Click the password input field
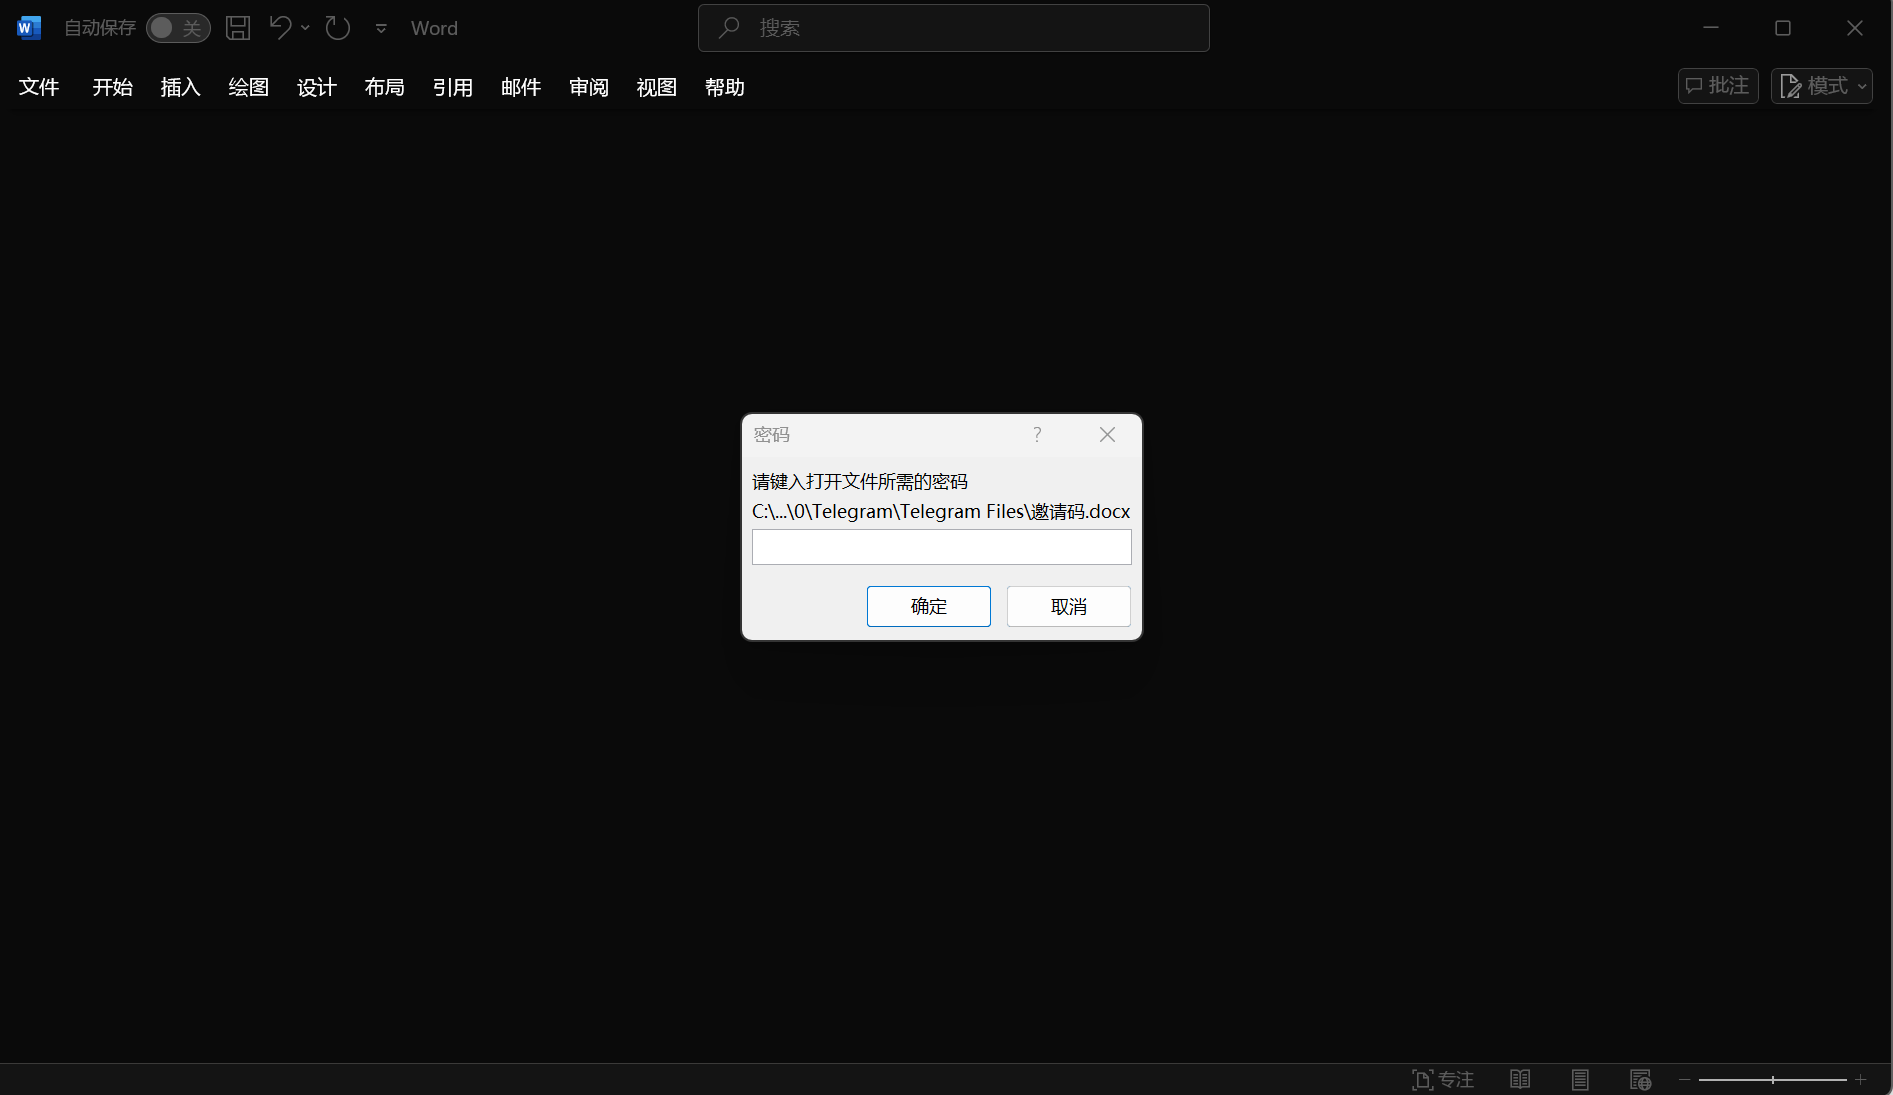The height and width of the screenshot is (1095, 1893). [x=941, y=547]
